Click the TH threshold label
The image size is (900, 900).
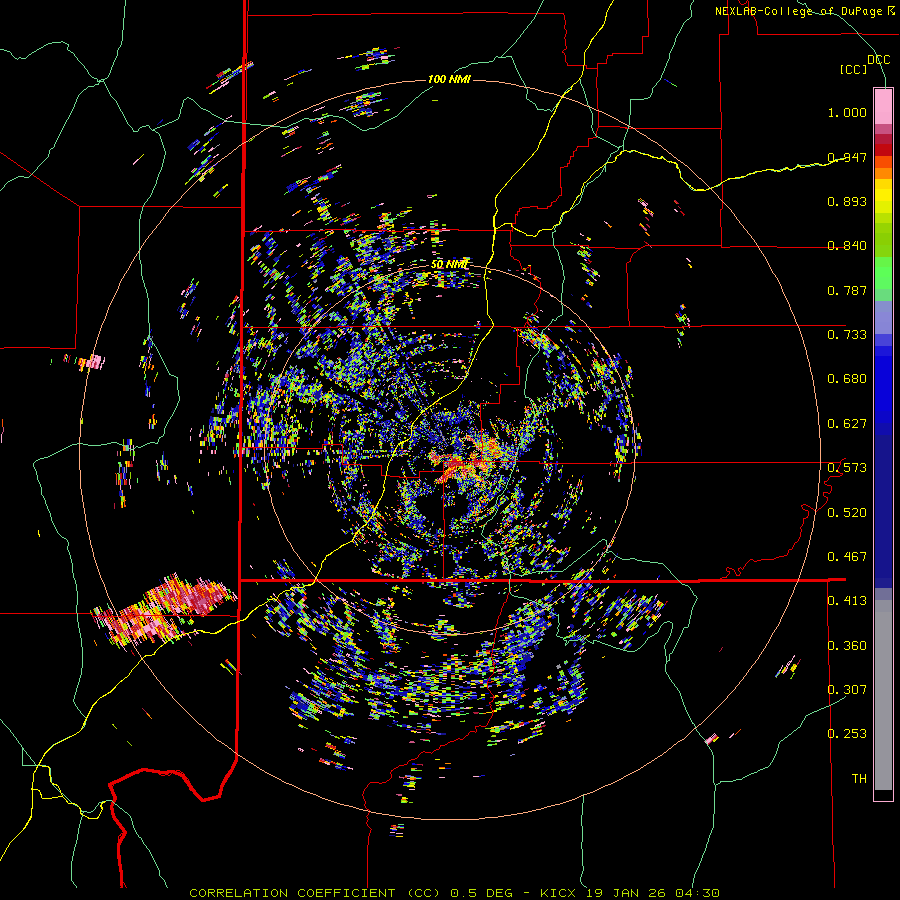(859, 779)
